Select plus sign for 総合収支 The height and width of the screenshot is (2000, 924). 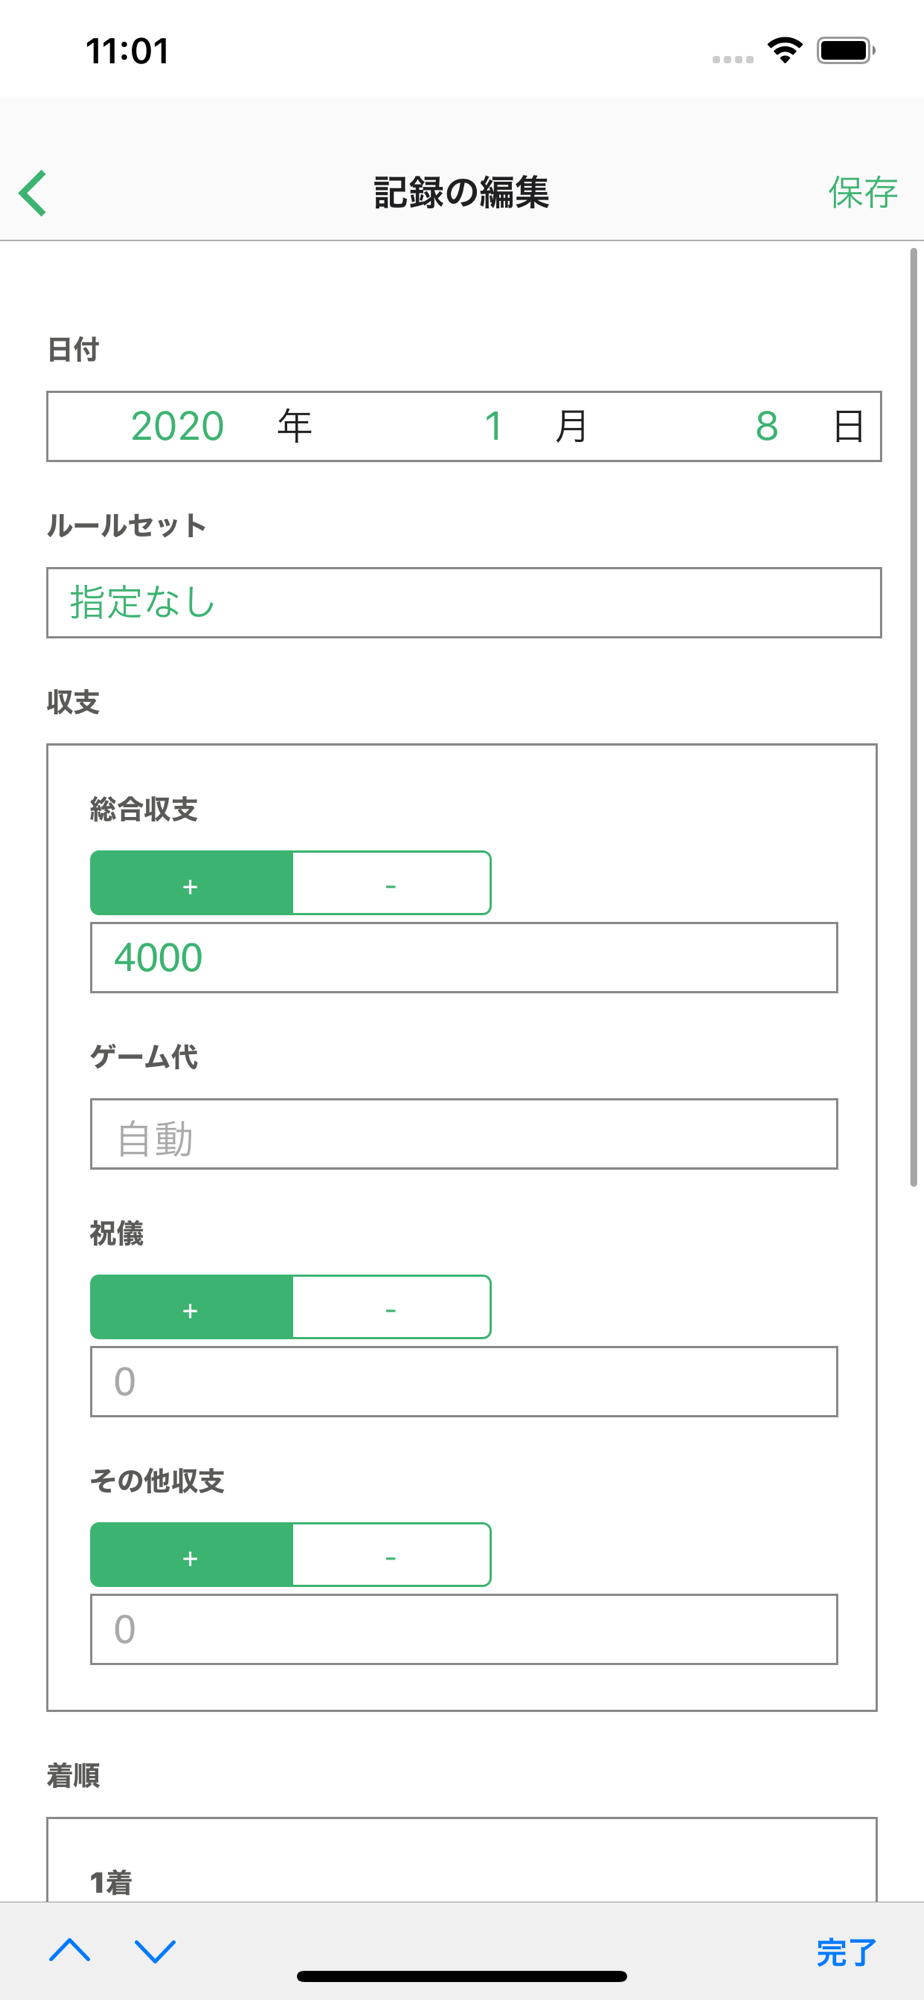click(191, 884)
